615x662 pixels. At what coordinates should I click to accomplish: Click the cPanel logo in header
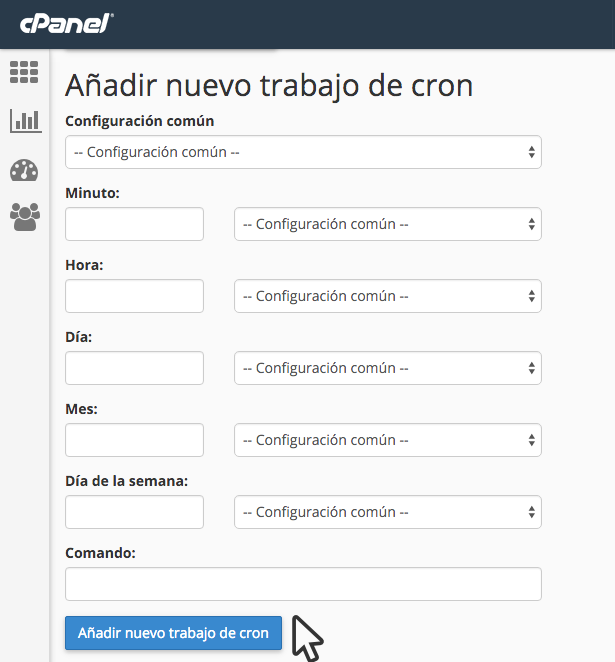point(67,24)
